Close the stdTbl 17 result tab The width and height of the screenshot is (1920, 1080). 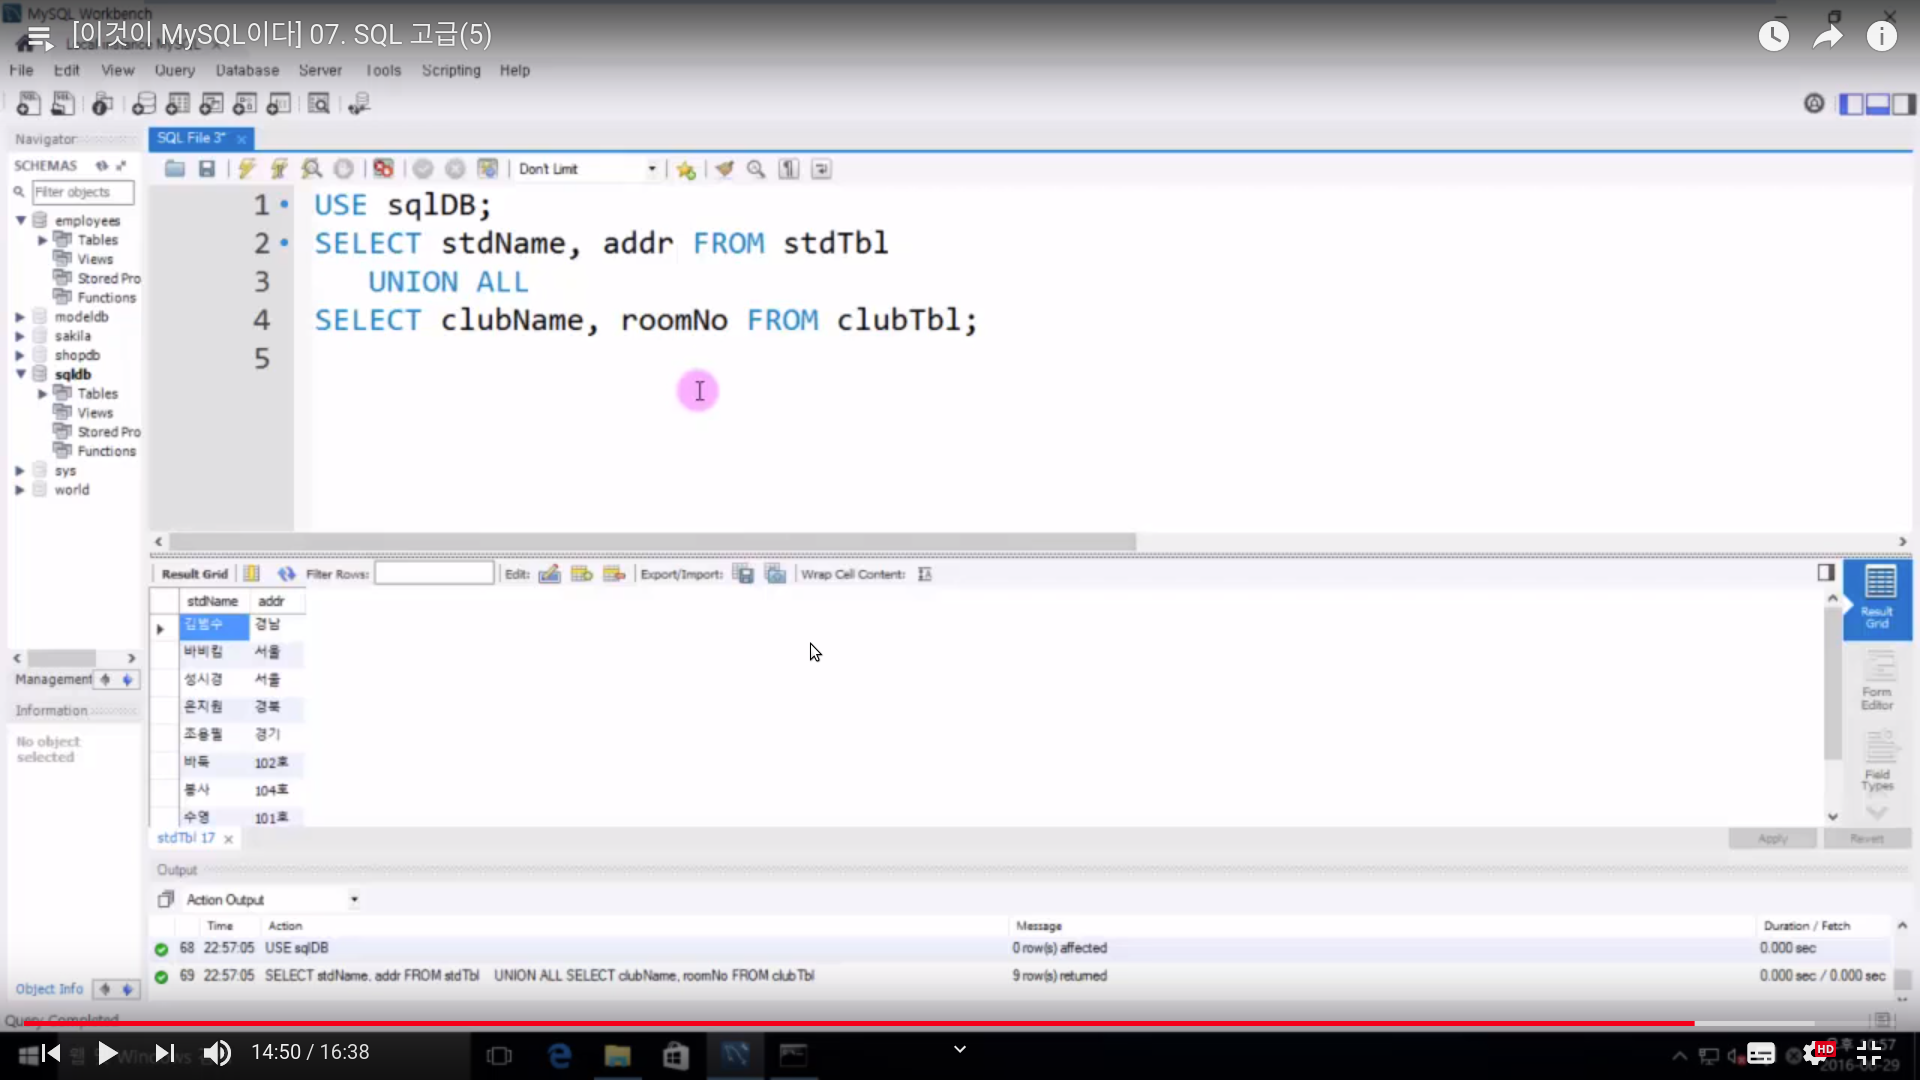point(228,839)
